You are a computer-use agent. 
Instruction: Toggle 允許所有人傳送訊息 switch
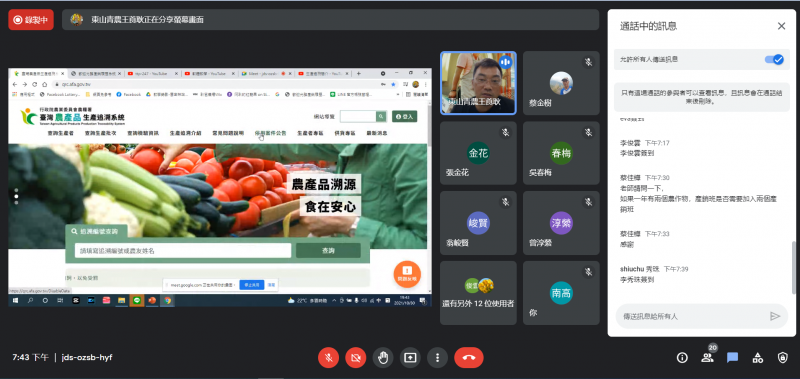(x=774, y=60)
